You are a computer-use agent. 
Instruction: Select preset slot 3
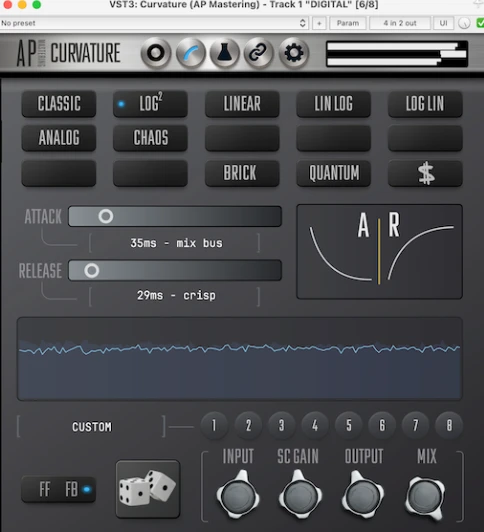pos(282,425)
